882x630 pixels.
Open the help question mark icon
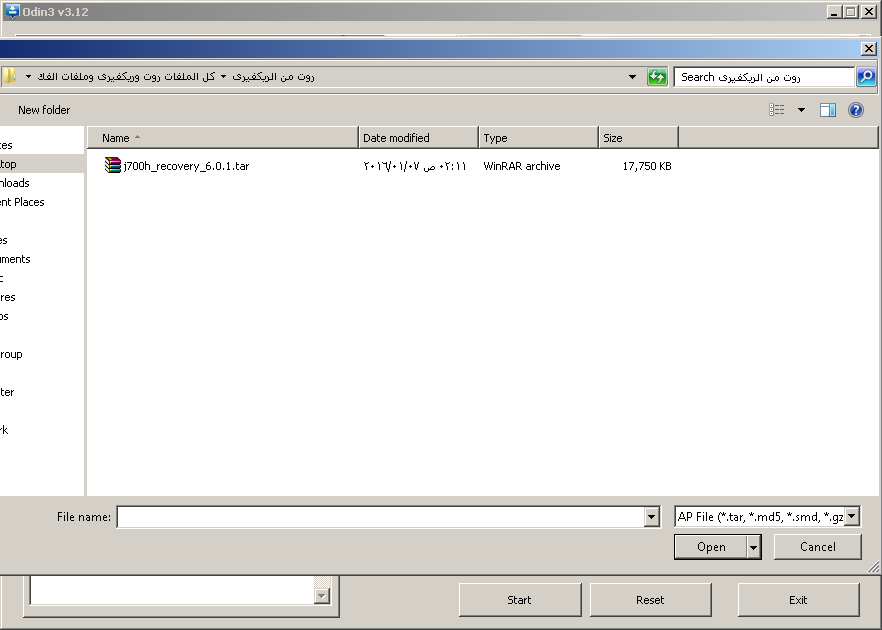tap(856, 110)
